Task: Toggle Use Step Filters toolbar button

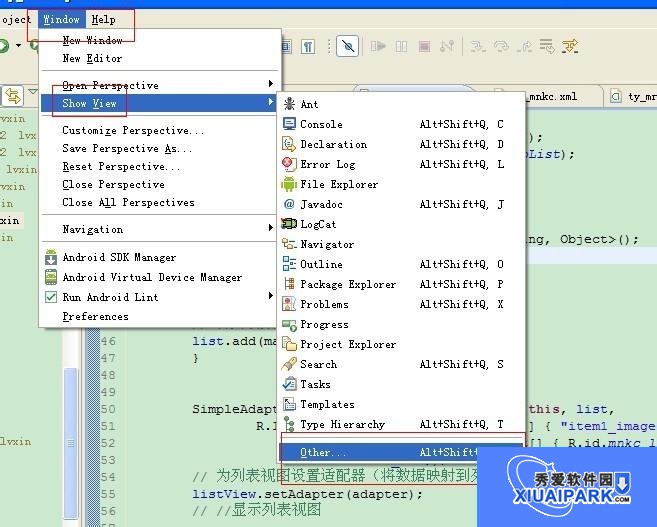Action: coord(570,46)
